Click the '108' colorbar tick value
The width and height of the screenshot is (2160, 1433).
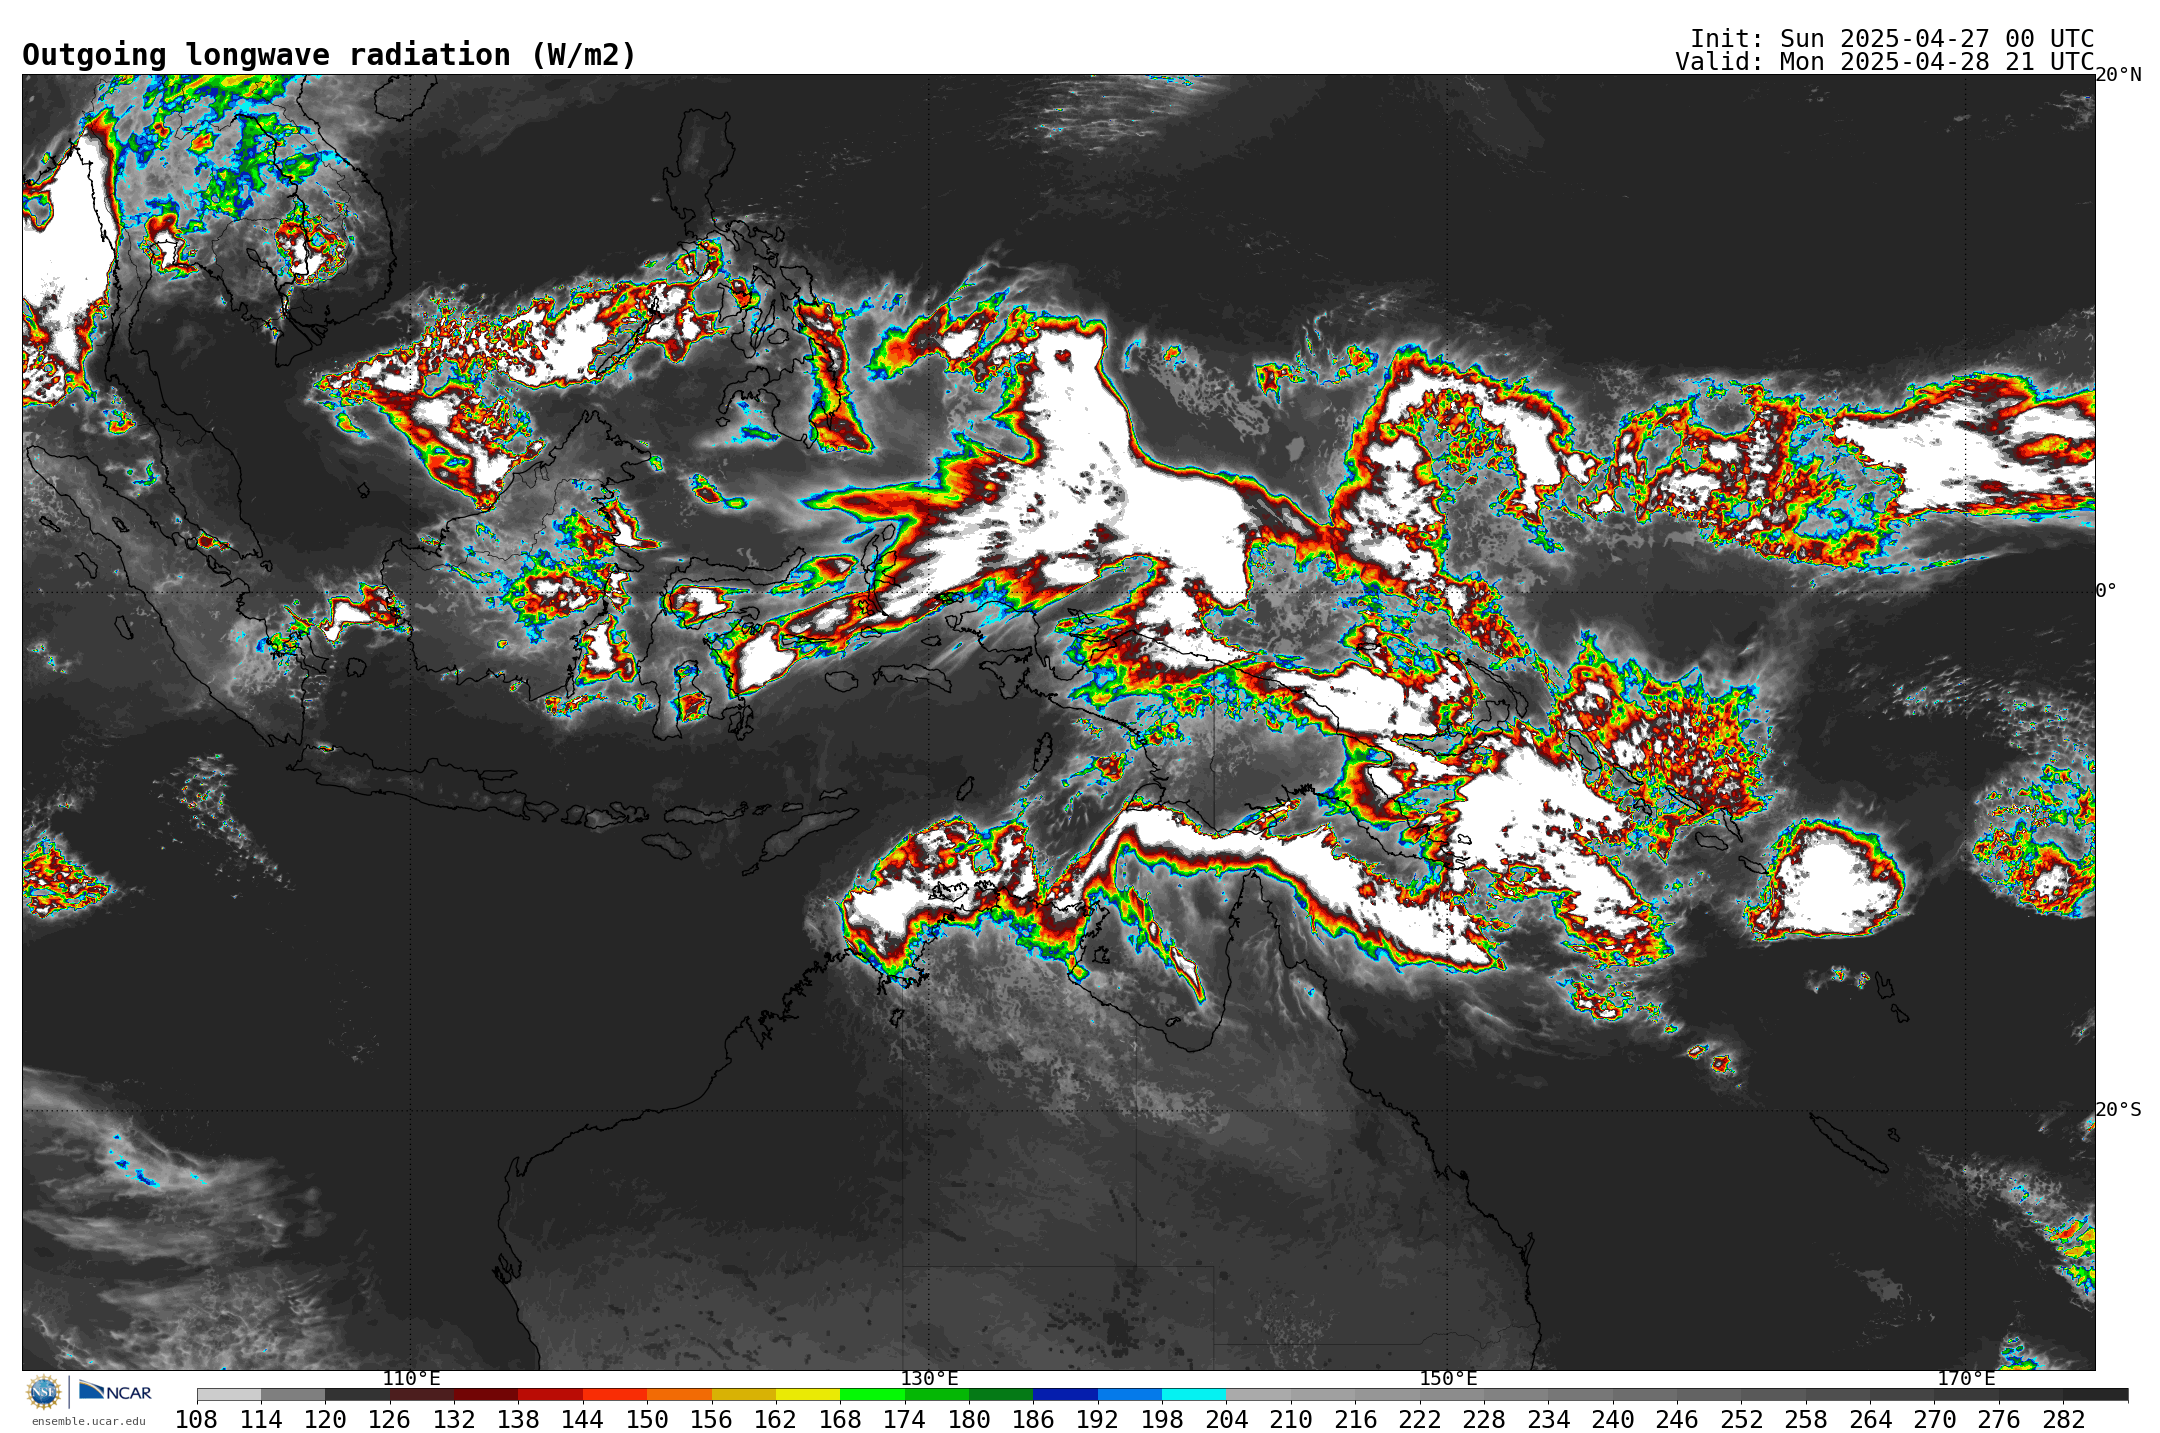(x=197, y=1420)
